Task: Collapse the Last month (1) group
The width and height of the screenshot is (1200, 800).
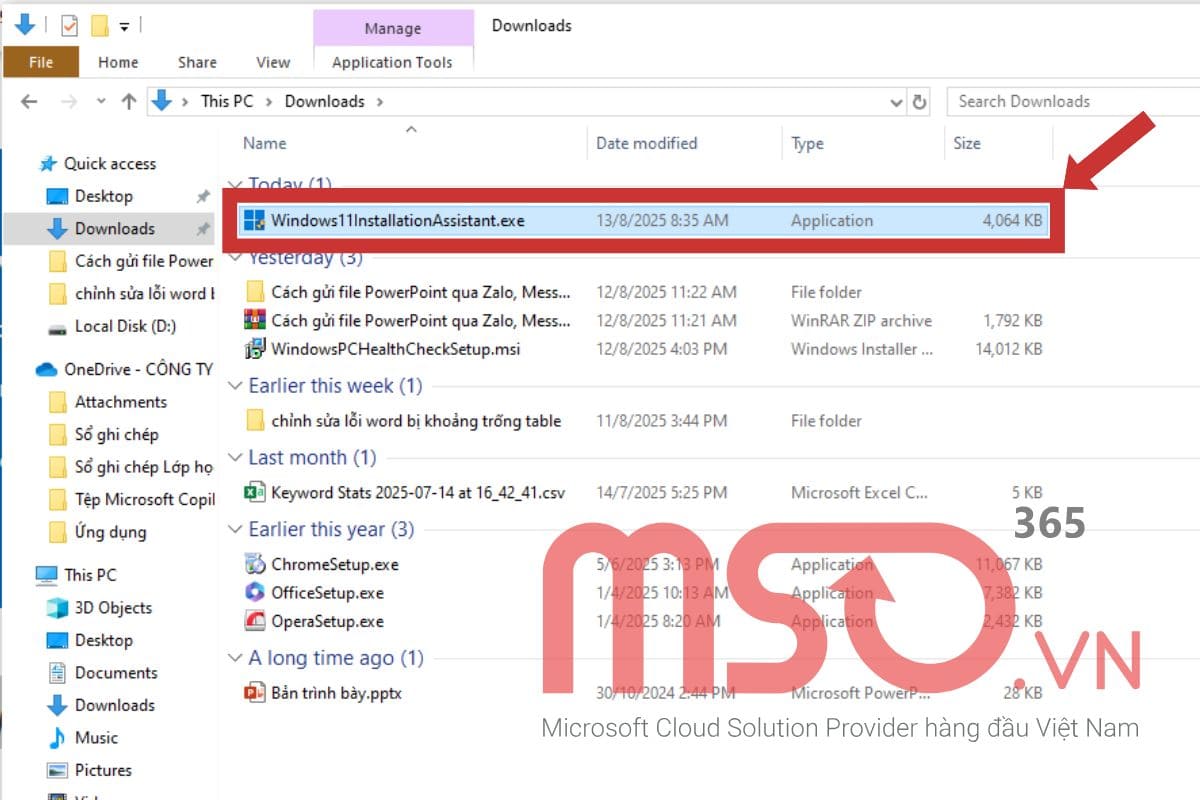Action: [235, 458]
